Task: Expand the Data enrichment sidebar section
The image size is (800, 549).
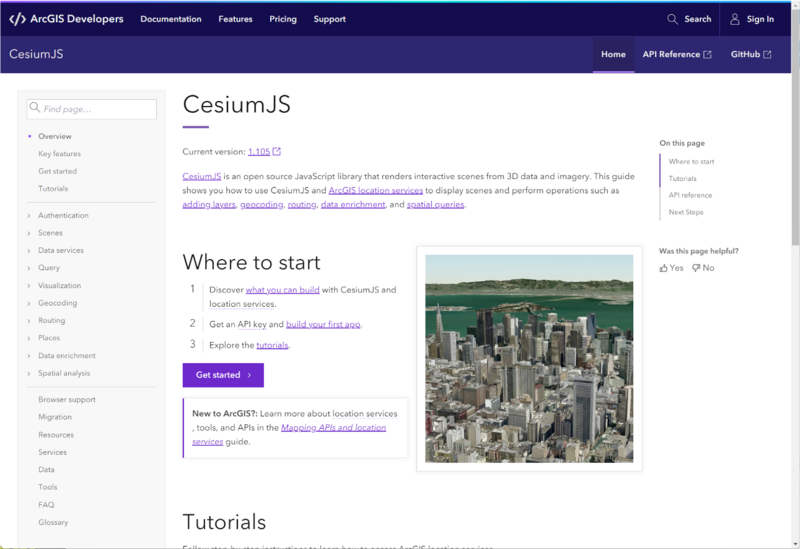Action: (x=29, y=356)
